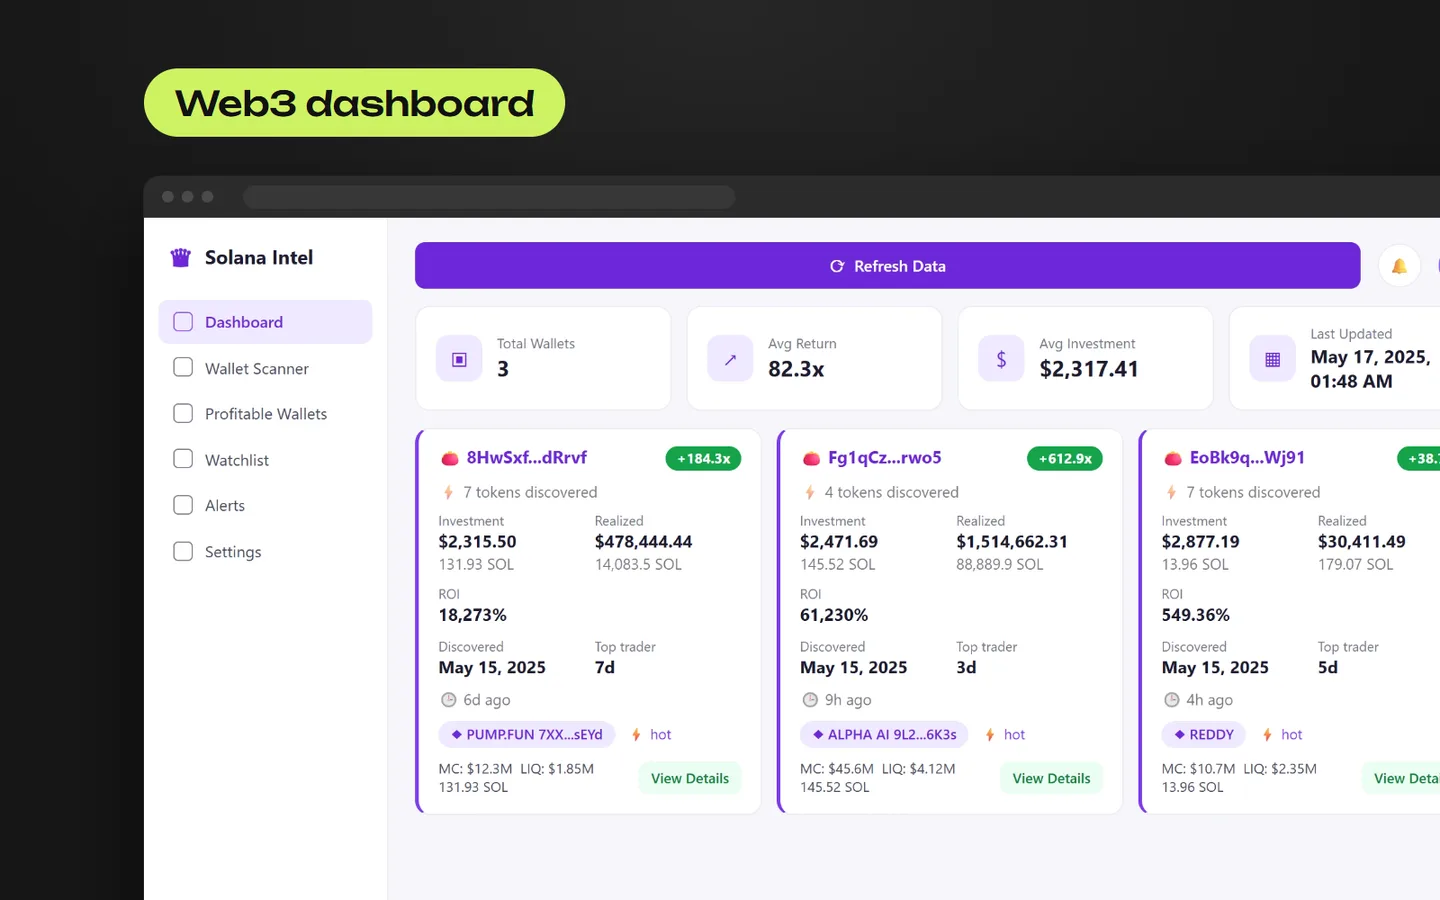Image resolution: width=1440 pixels, height=900 pixels.
Task: Click the +612.9x green return badge
Action: click(x=1065, y=458)
